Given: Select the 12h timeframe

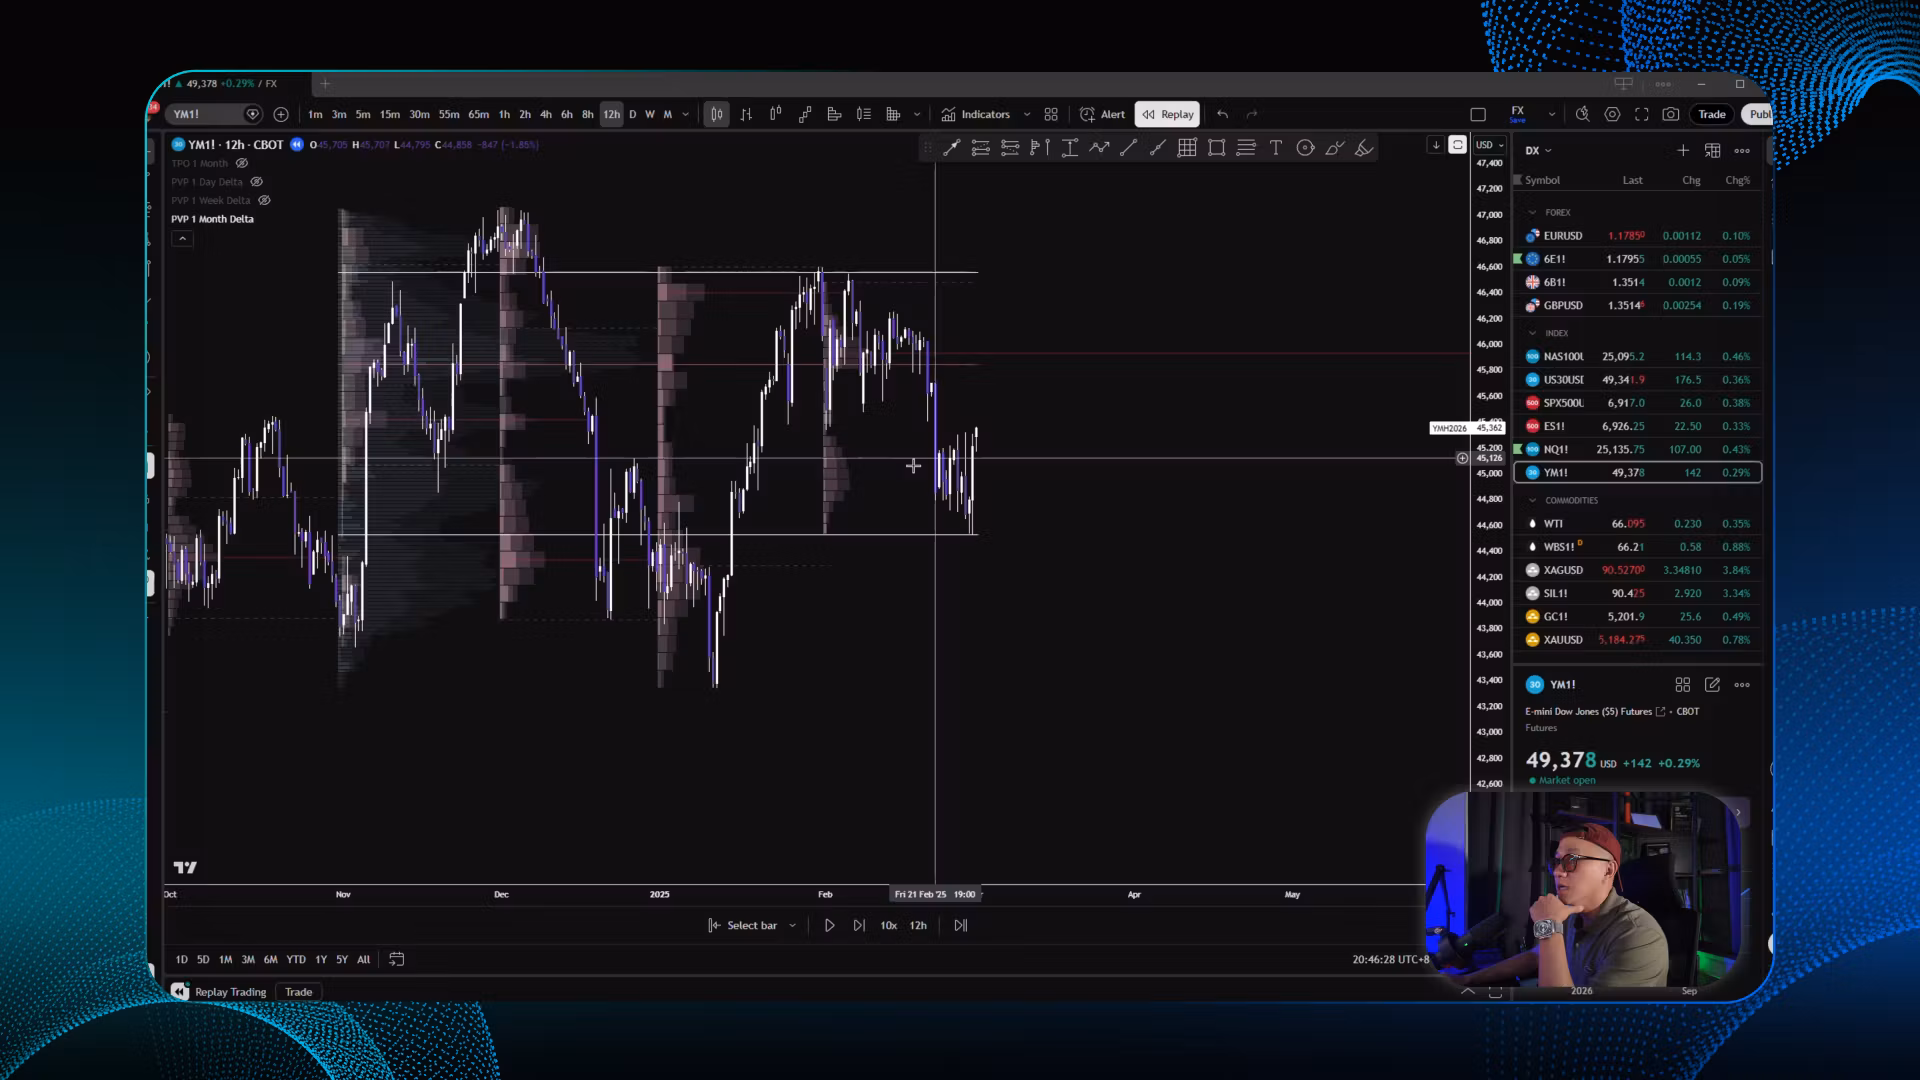Looking at the screenshot, I should (x=611, y=114).
